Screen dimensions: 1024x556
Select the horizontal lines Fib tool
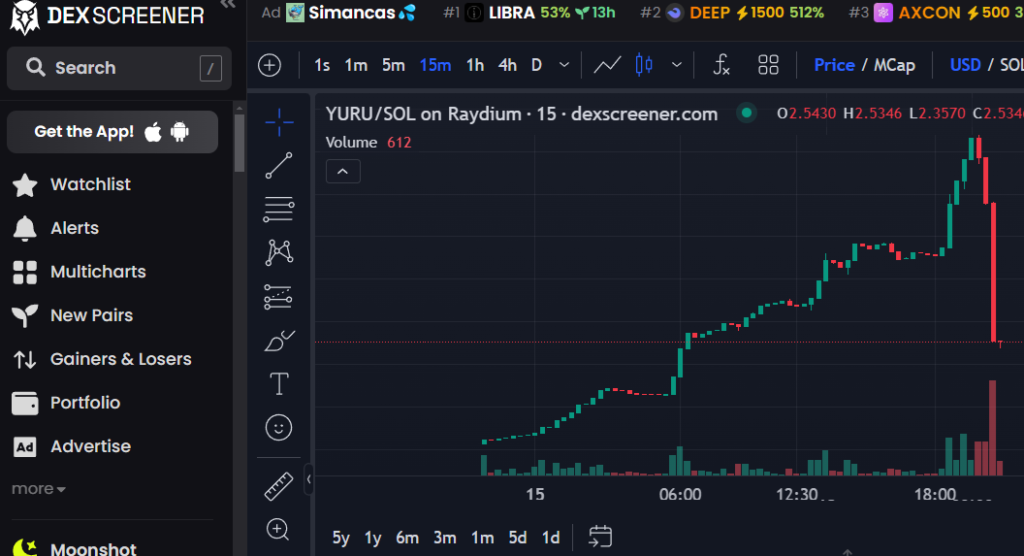click(279, 210)
